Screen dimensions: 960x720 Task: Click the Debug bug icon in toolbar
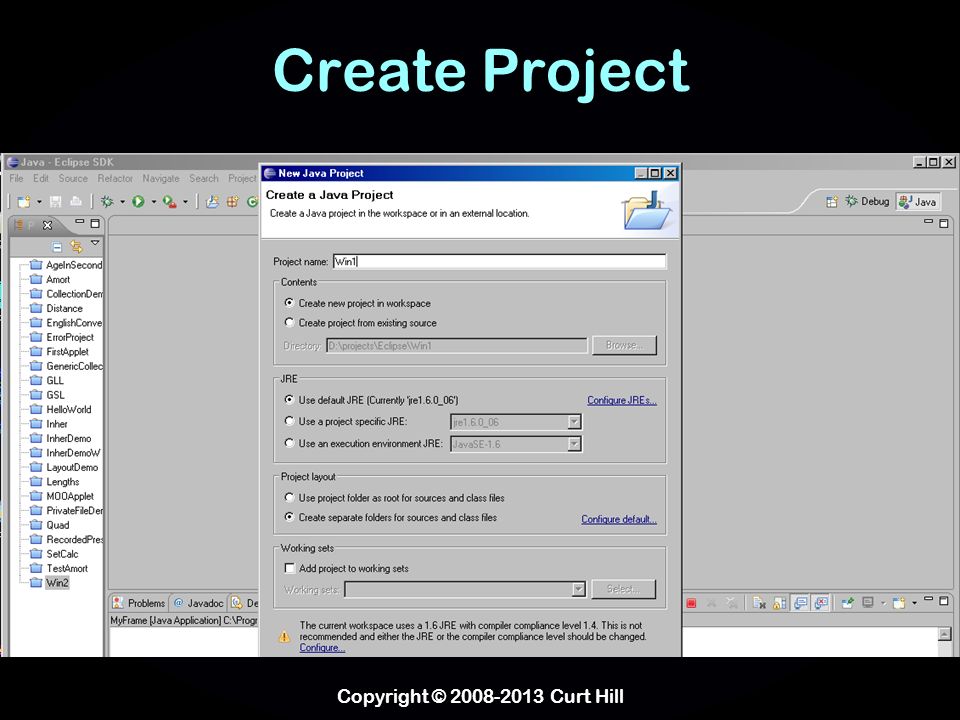point(107,201)
